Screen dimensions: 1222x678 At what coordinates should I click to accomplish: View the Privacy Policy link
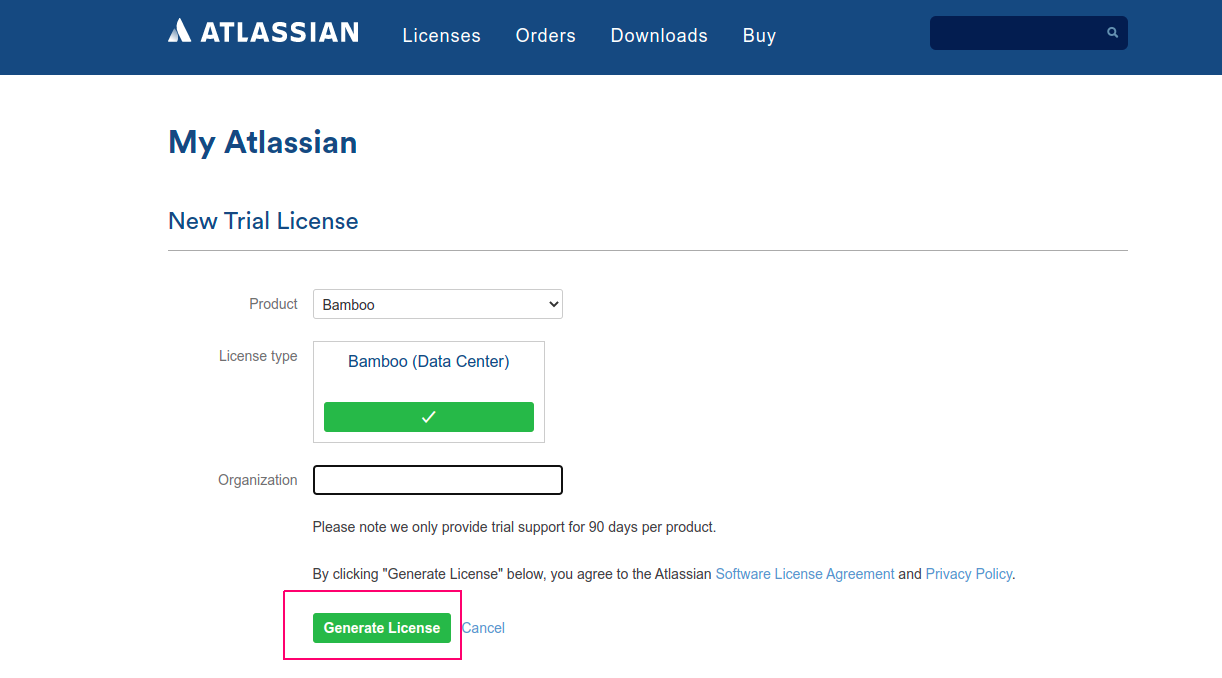click(x=968, y=574)
